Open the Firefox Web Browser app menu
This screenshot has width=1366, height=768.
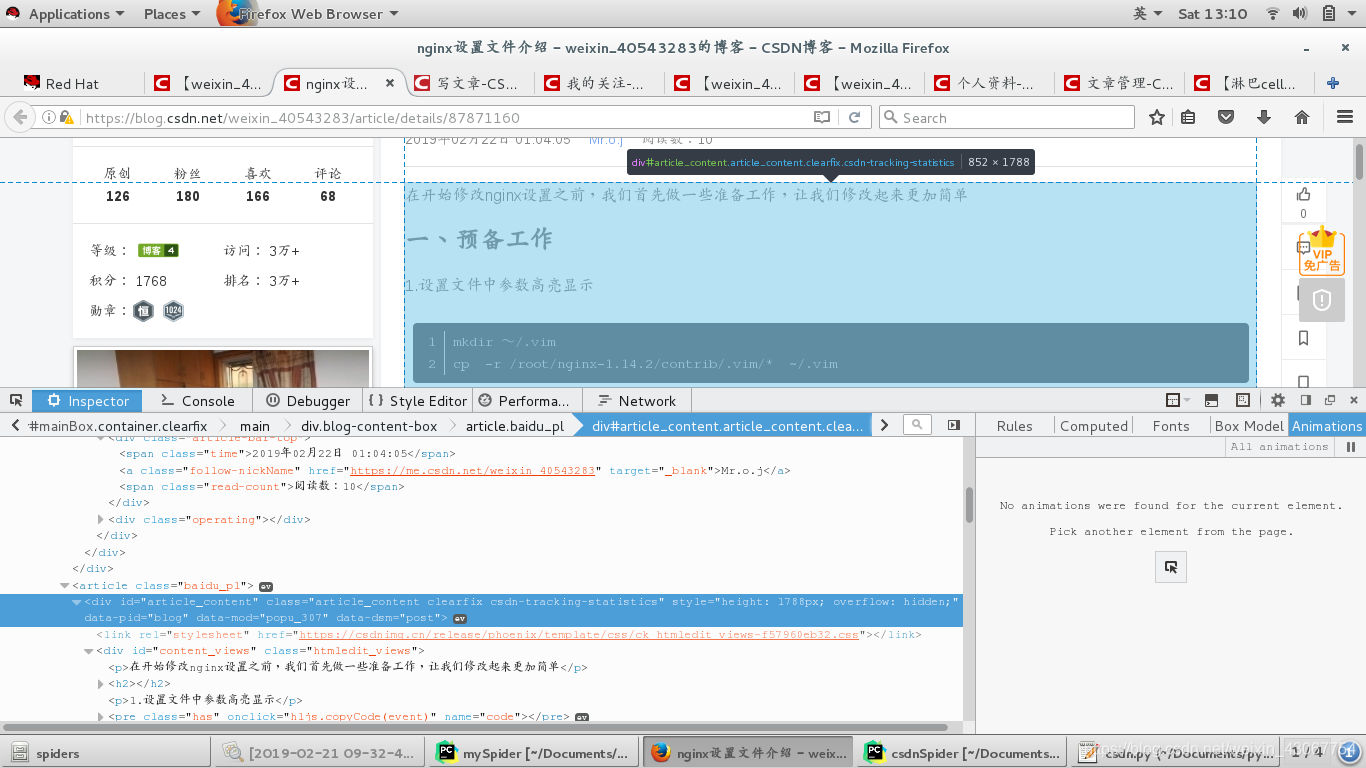click(x=309, y=14)
